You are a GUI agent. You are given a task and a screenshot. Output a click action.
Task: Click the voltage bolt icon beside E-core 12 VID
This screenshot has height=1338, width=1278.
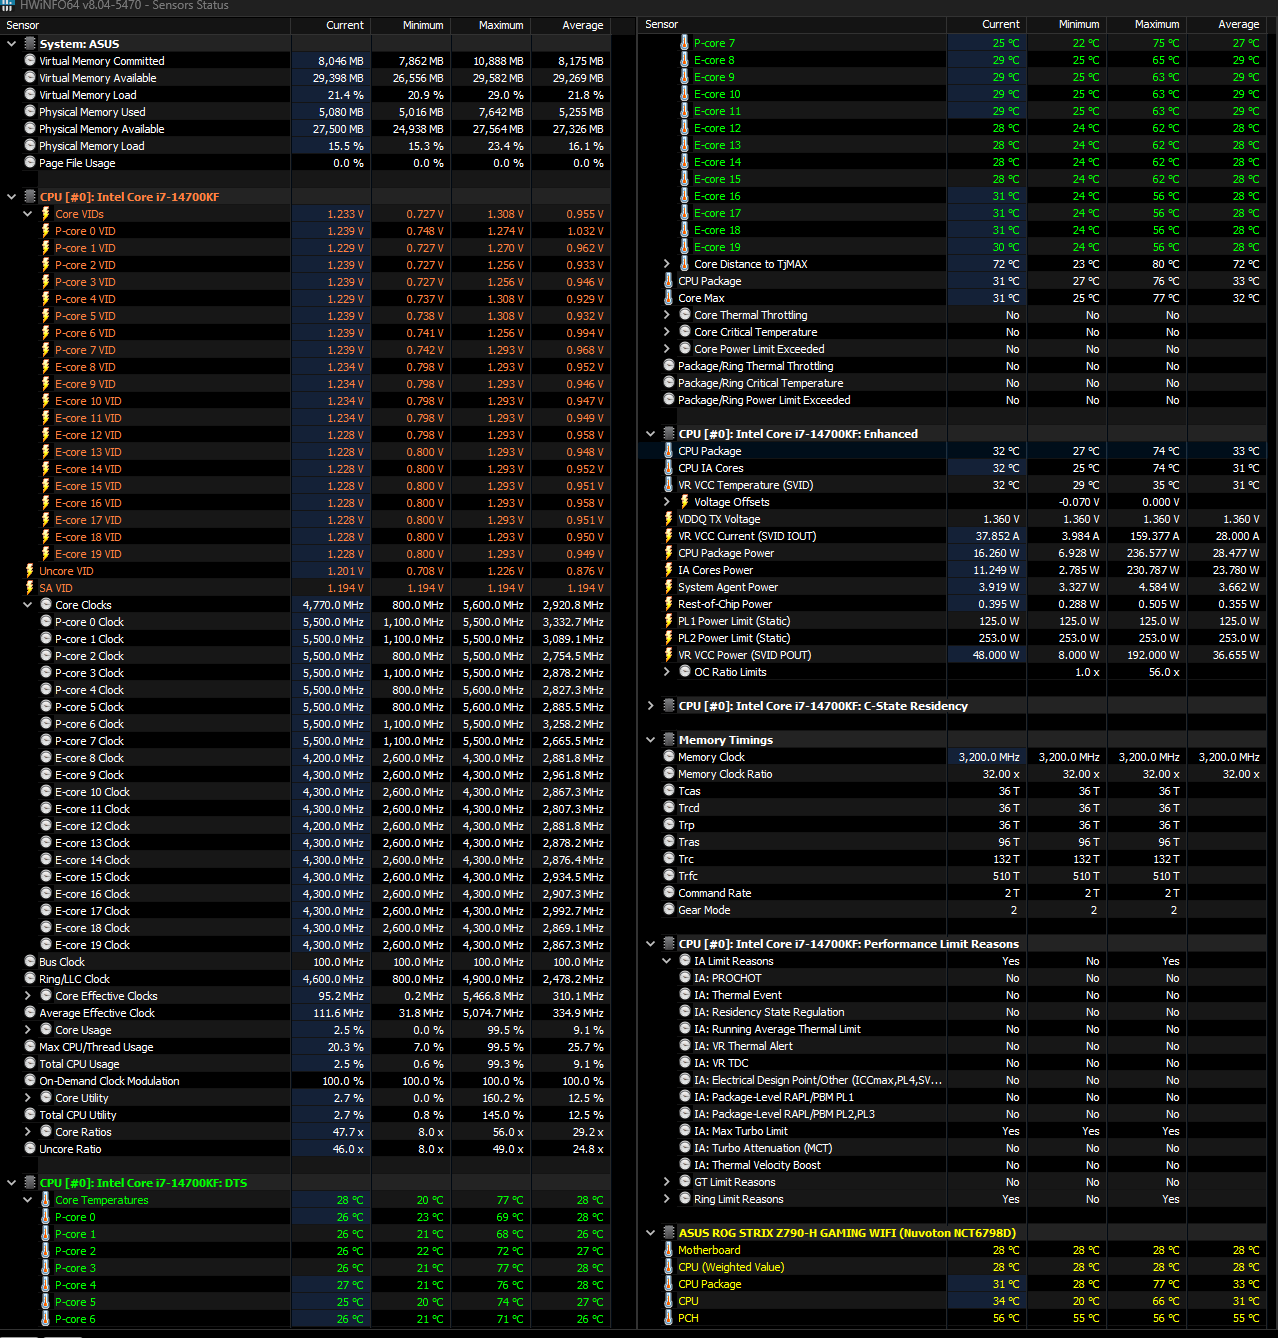point(46,435)
